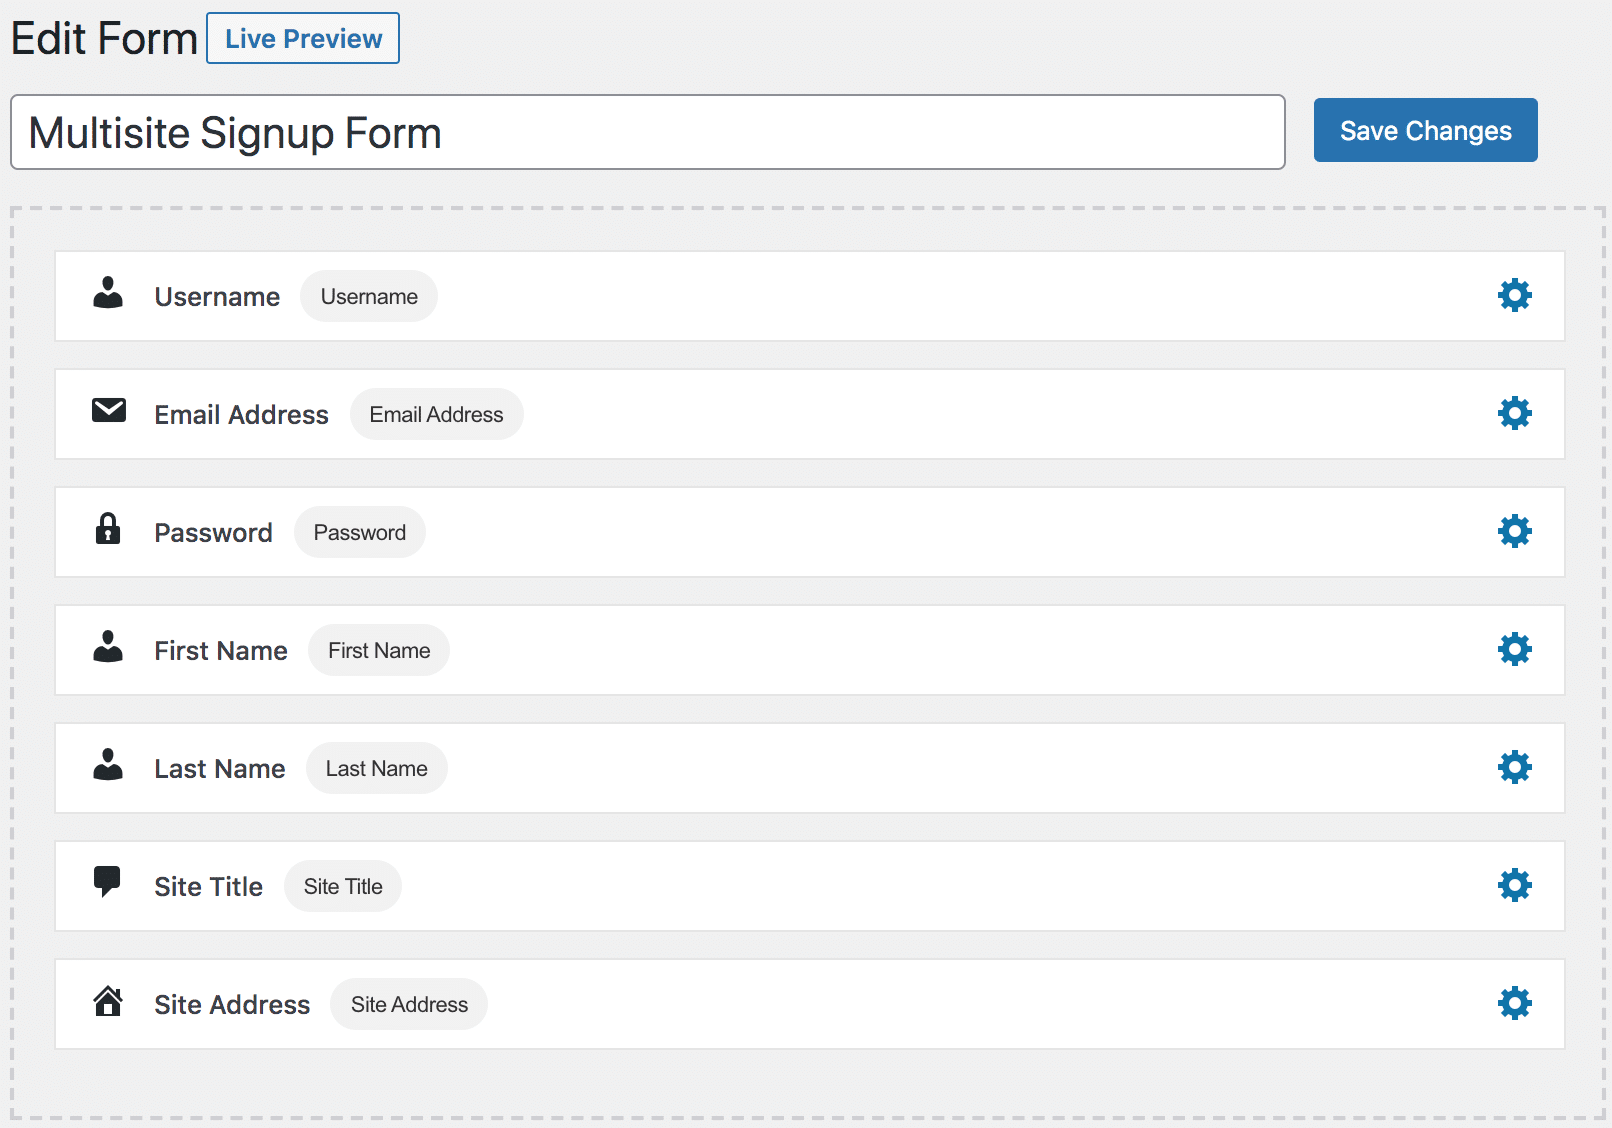Open settings gear for the First Name field

[x=1514, y=649]
